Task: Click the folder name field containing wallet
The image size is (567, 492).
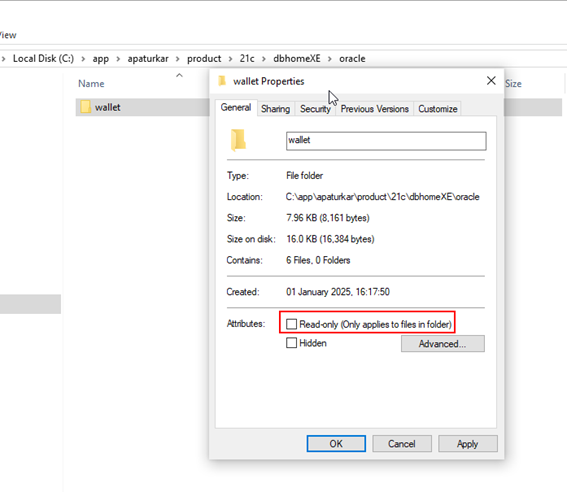Action: coord(386,141)
